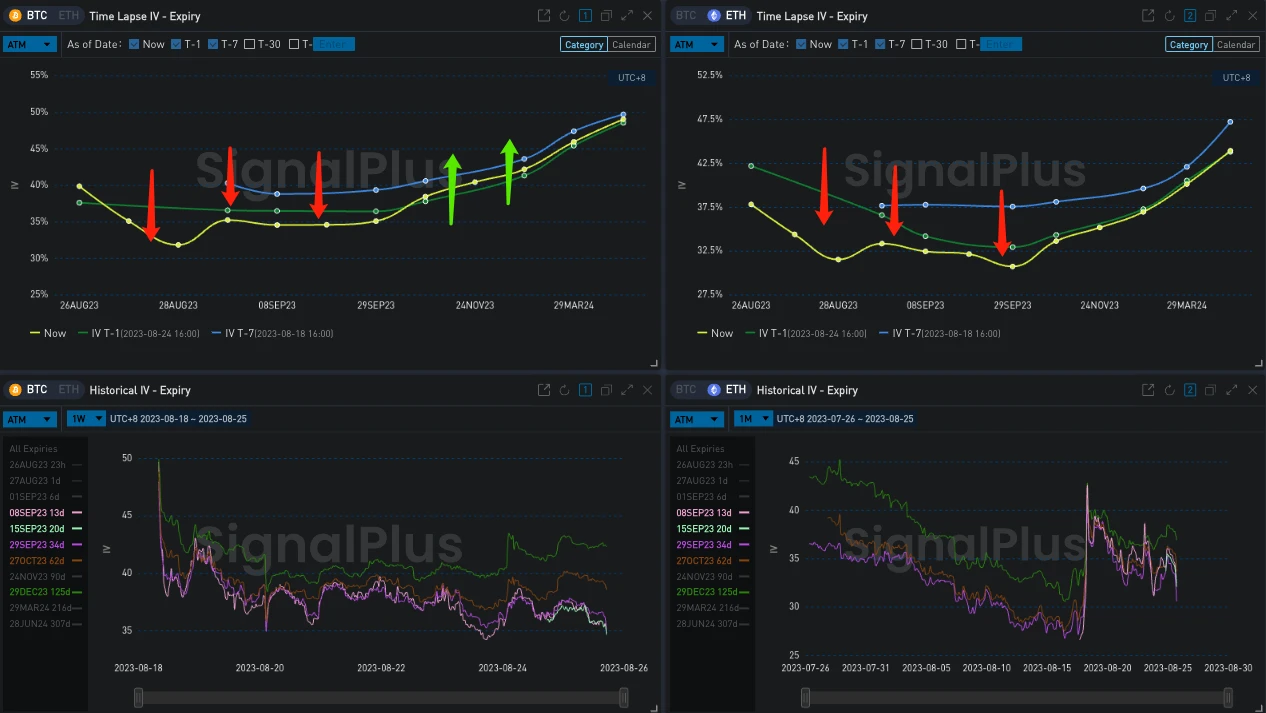Uncheck the T-1 checkbox in BTC Time Lapse panel
Viewport: 1266px width, 713px height.
[x=176, y=44]
